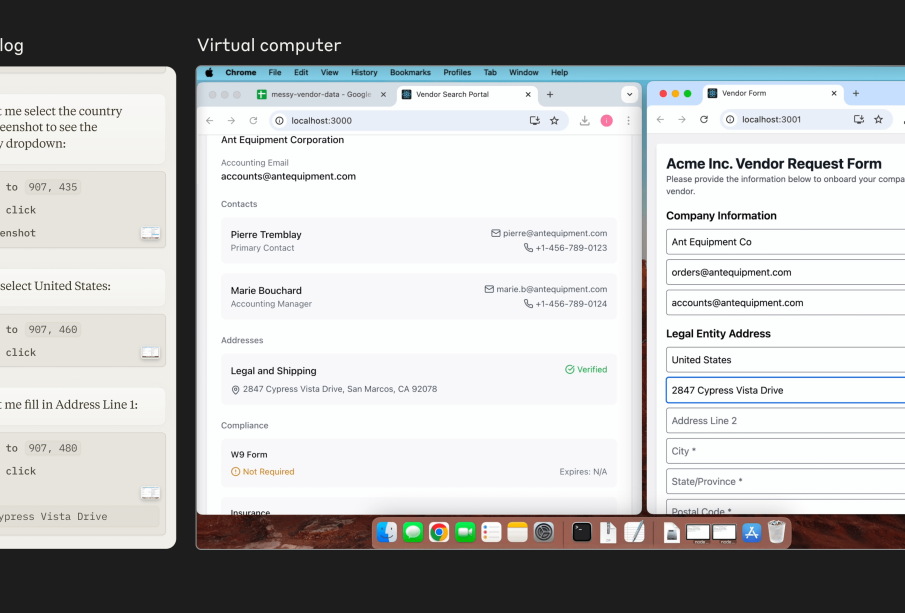Click the bookmark star in localhost:3000 address bar
Image resolution: width=905 pixels, height=613 pixels.
click(x=554, y=121)
